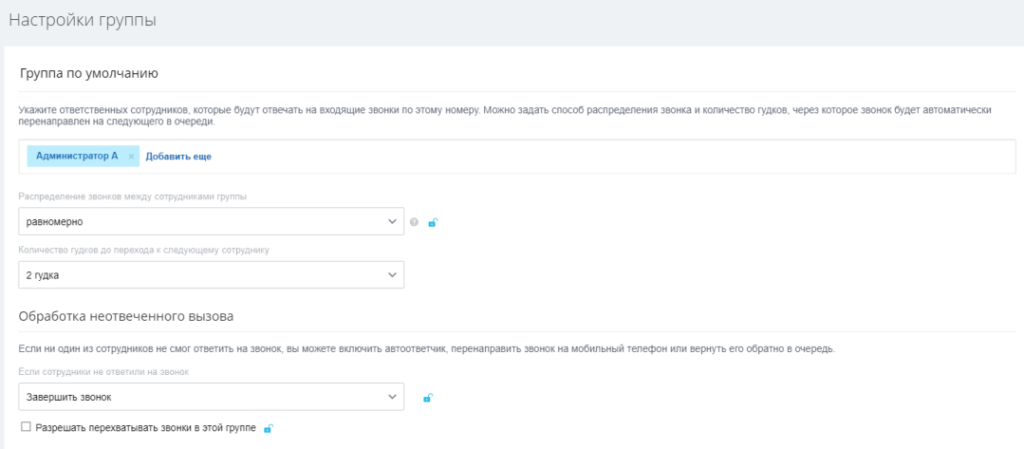
Task: Click the help icon next to равномерно dropdown
Action: 414,222
